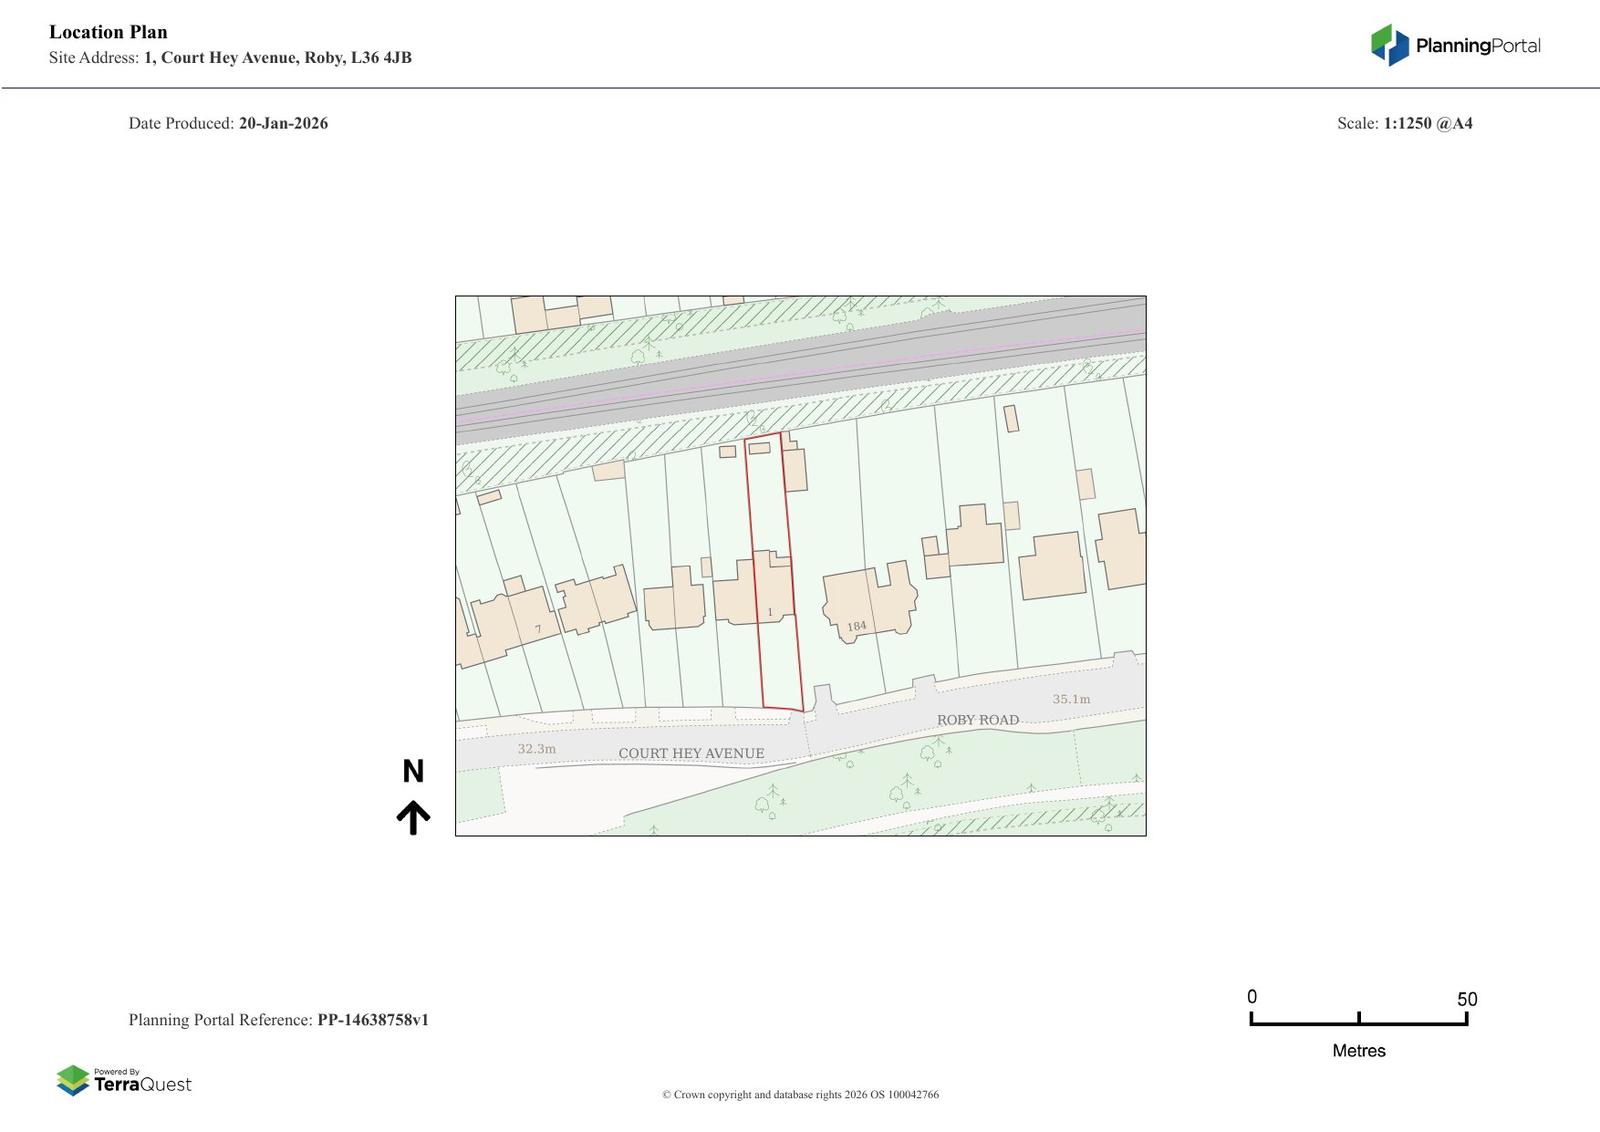Click the Roby Road street label
The width and height of the screenshot is (1600, 1132).
(x=977, y=720)
